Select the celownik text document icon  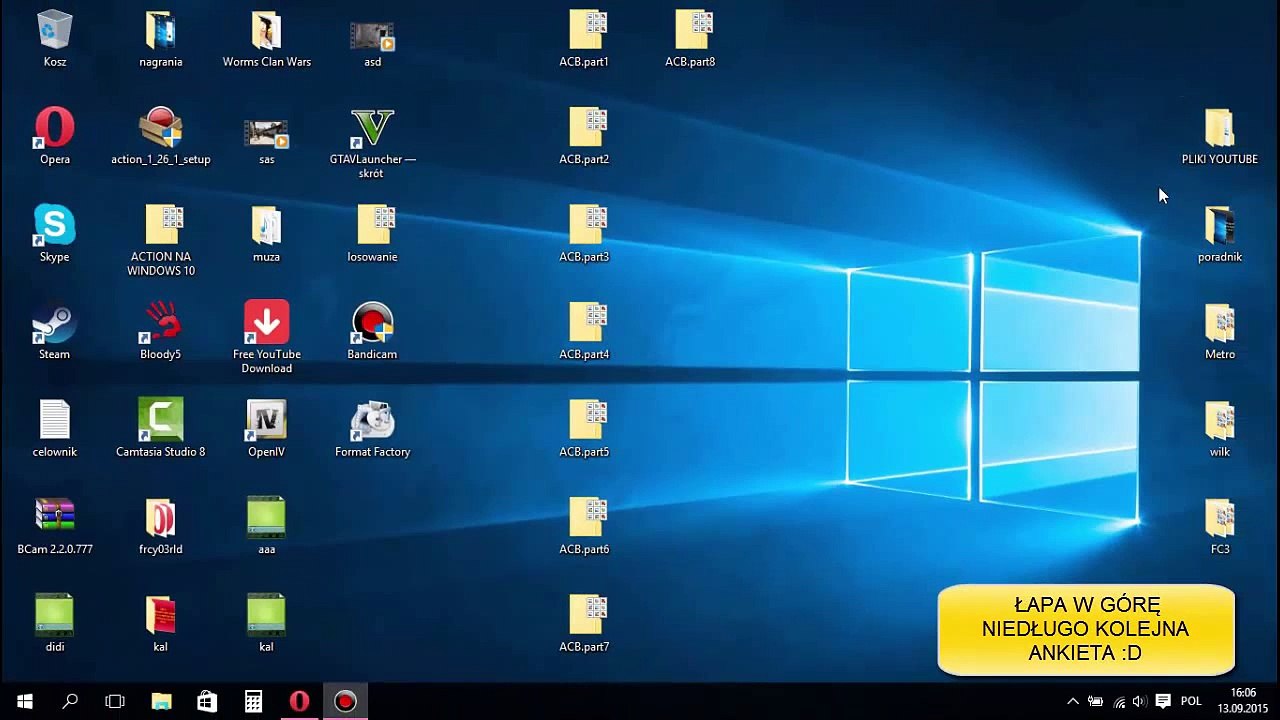[55, 420]
